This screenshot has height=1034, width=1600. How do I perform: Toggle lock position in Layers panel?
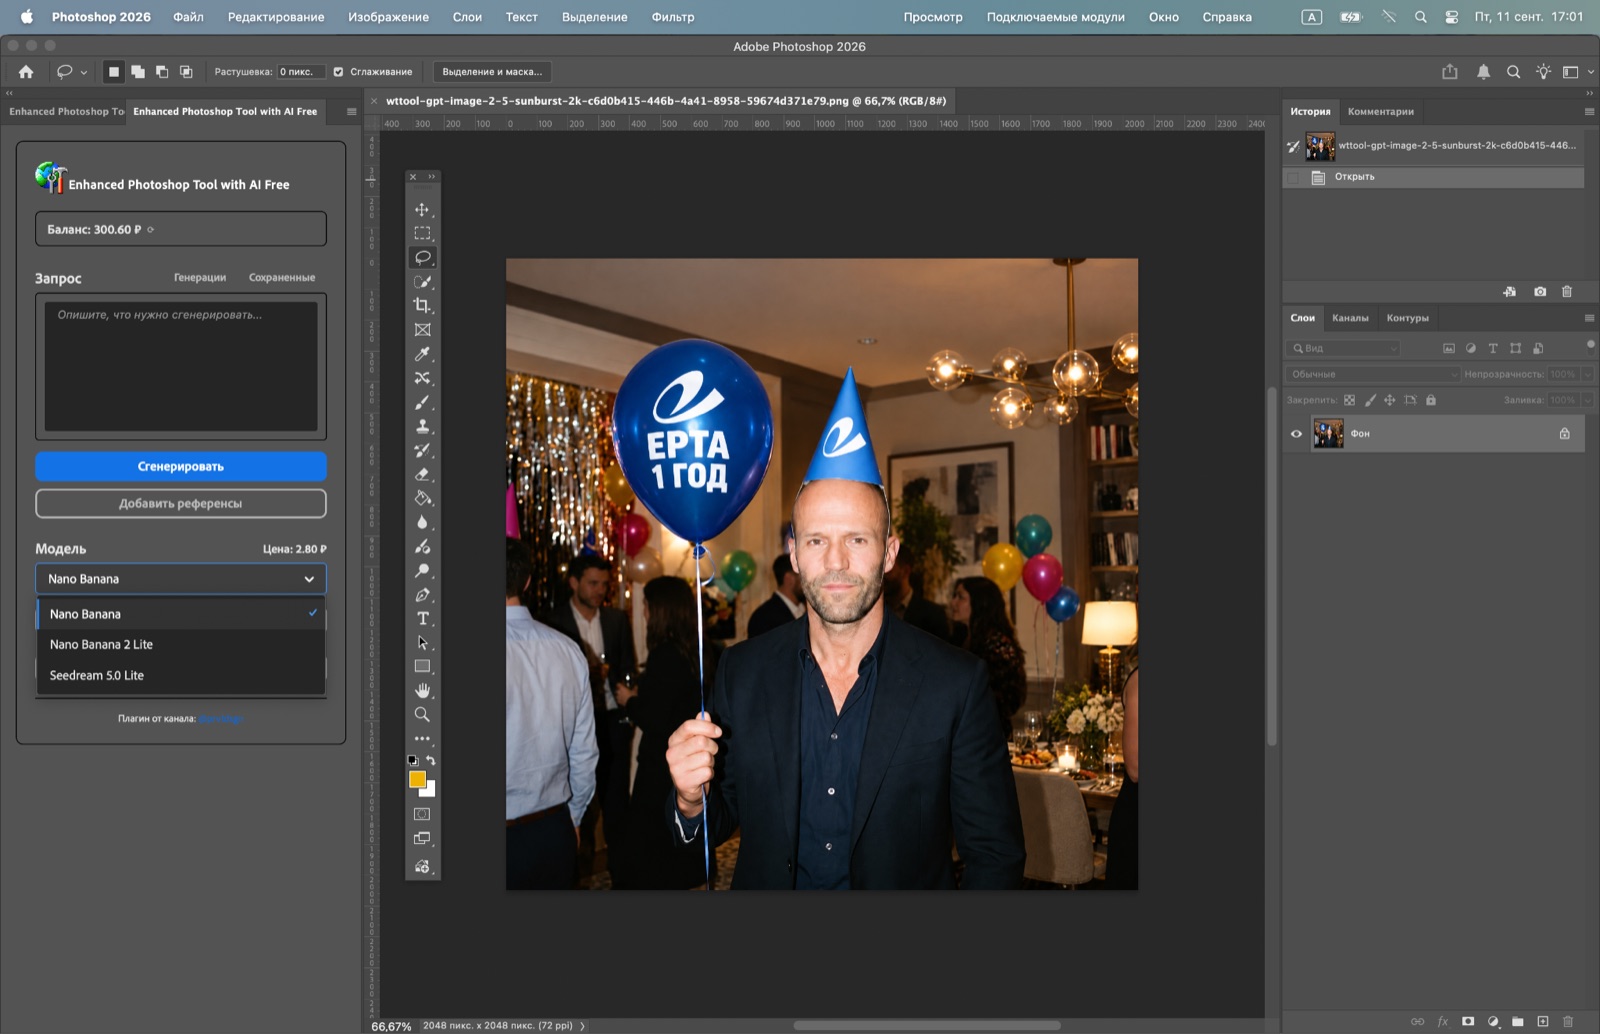point(1389,400)
